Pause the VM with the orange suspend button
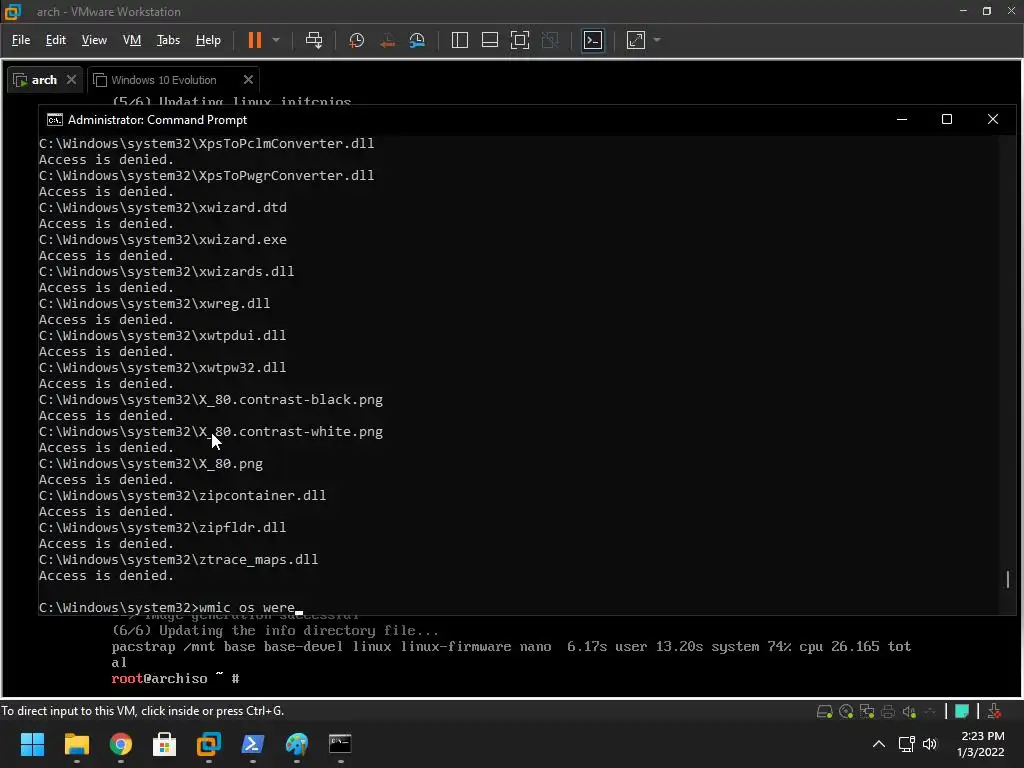 [255, 40]
